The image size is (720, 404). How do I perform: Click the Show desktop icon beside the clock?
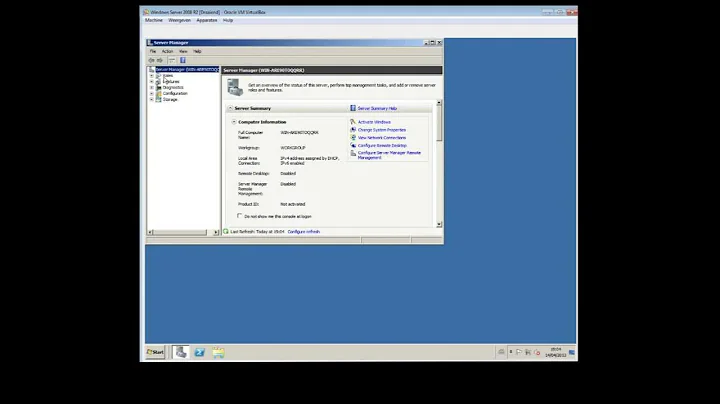pos(572,352)
